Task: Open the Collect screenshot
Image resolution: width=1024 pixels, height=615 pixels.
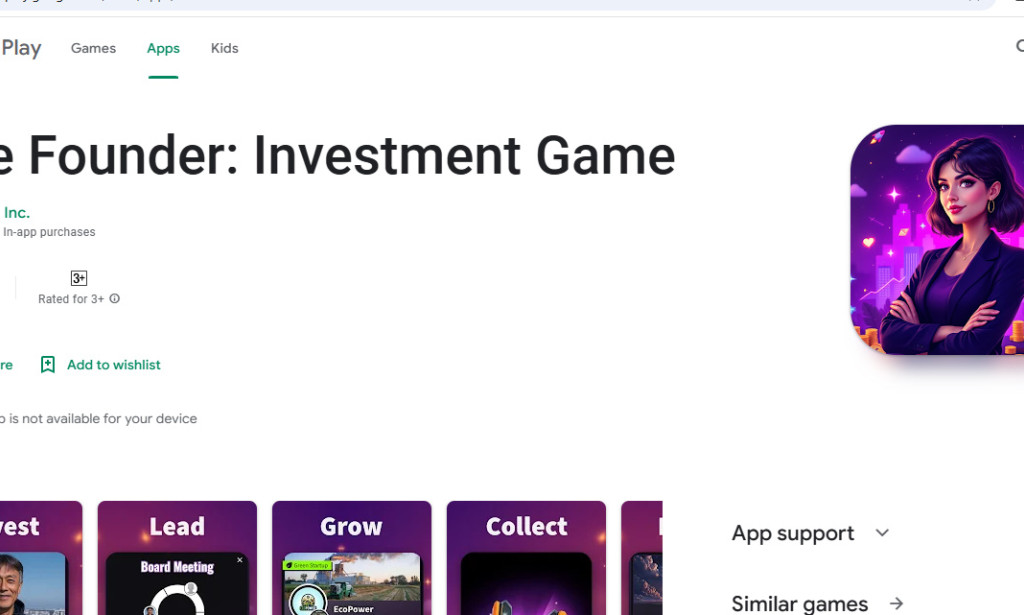Action: [525, 557]
